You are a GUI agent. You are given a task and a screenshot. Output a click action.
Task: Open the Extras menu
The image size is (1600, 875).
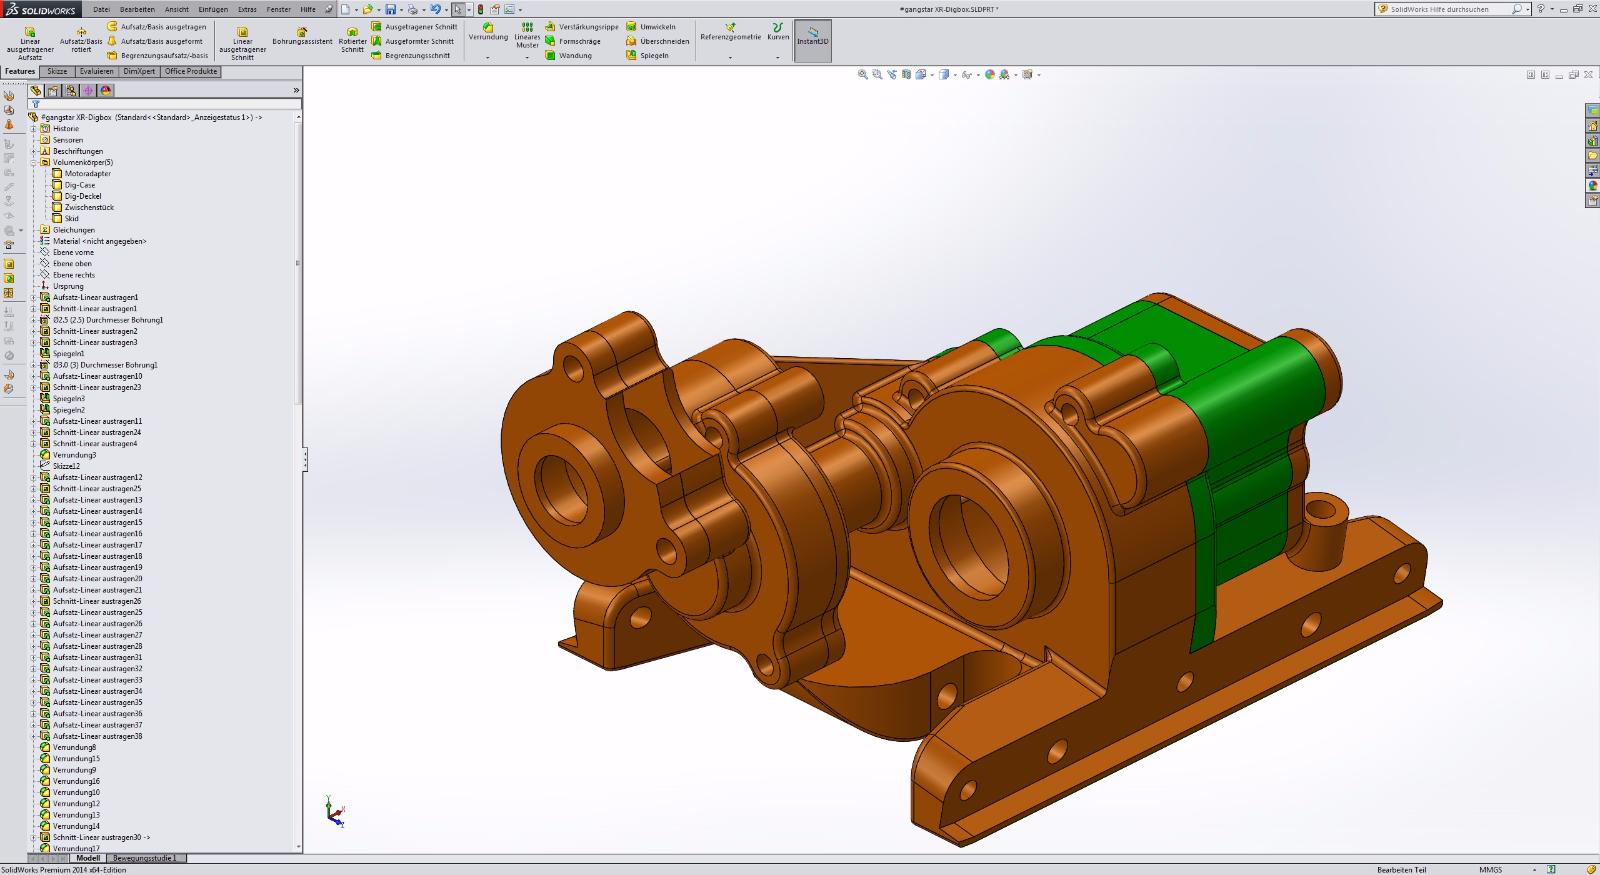247,9
